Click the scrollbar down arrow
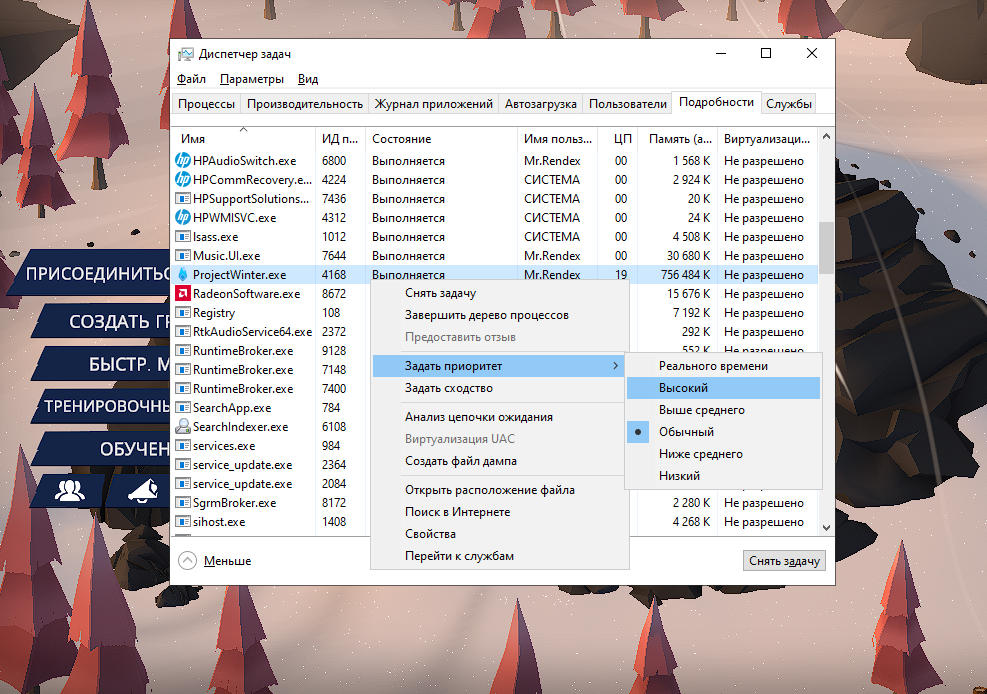987x694 pixels. click(826, 527)
